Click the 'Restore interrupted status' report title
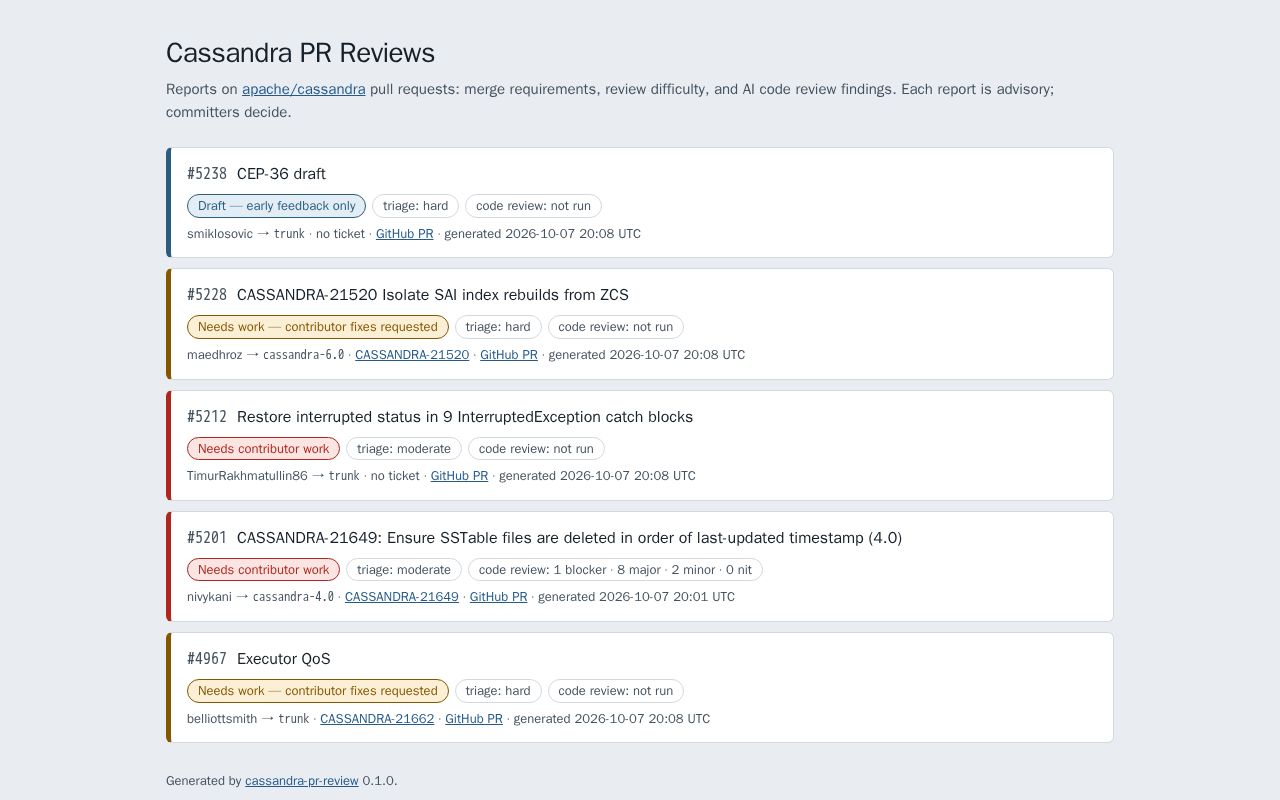Viewport: 1280px width, 800px height. coord(465,416)
